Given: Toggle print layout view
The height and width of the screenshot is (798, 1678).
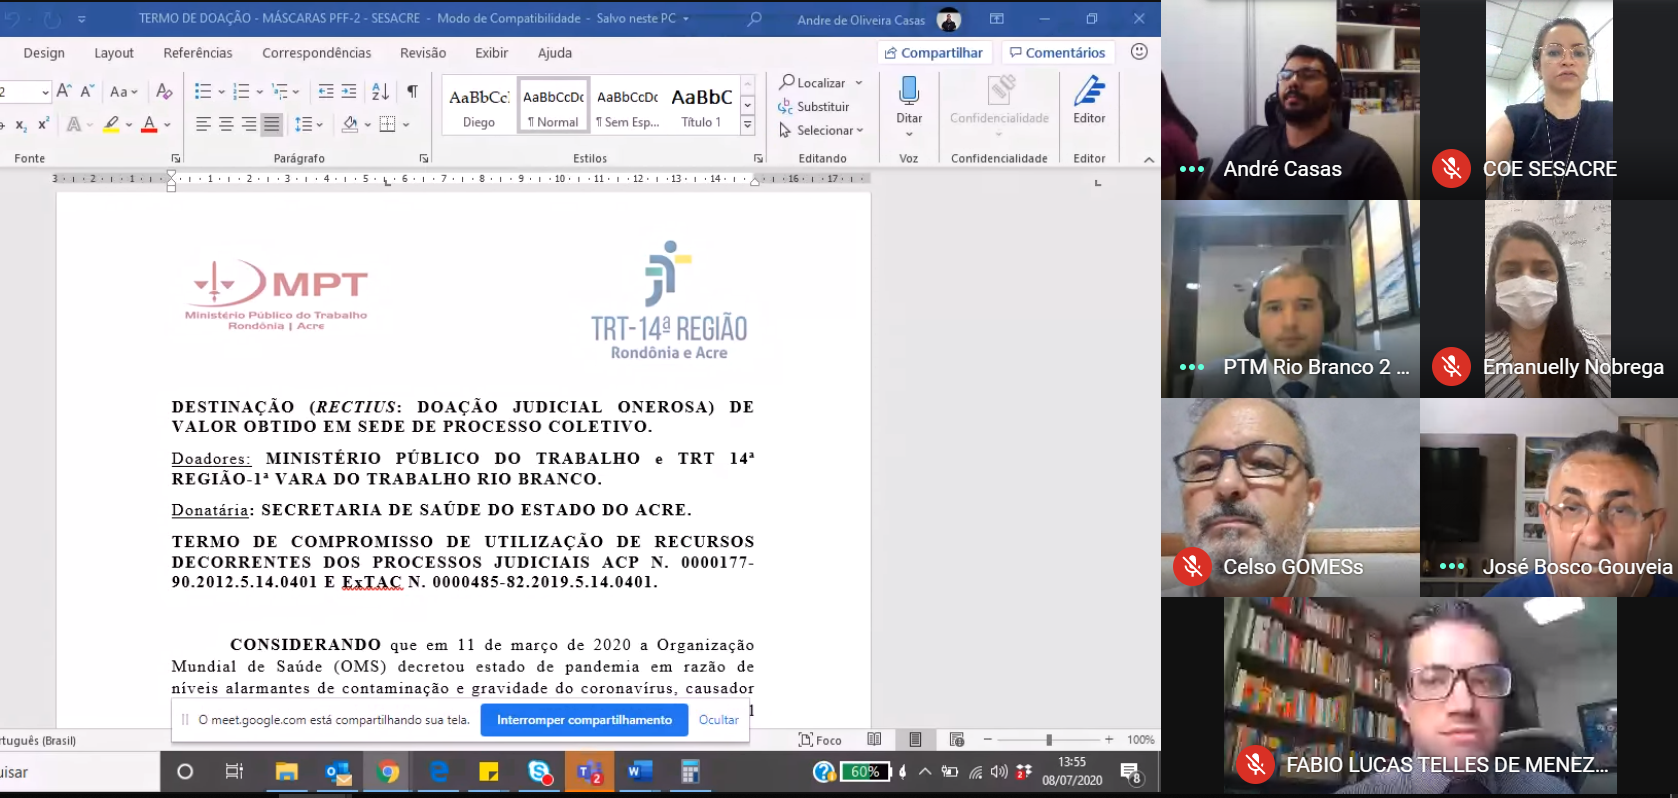Looking at the screenshot, I should [915, 739].
